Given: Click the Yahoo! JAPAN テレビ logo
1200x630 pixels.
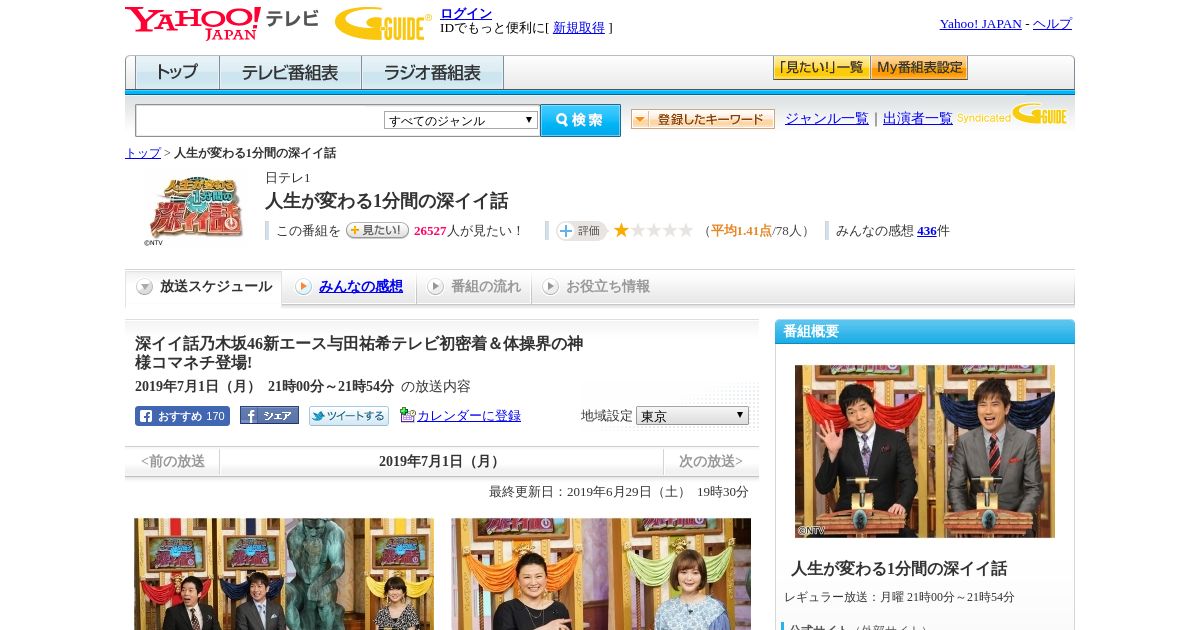Looking at the screenshot, I should tap(222, 23).
